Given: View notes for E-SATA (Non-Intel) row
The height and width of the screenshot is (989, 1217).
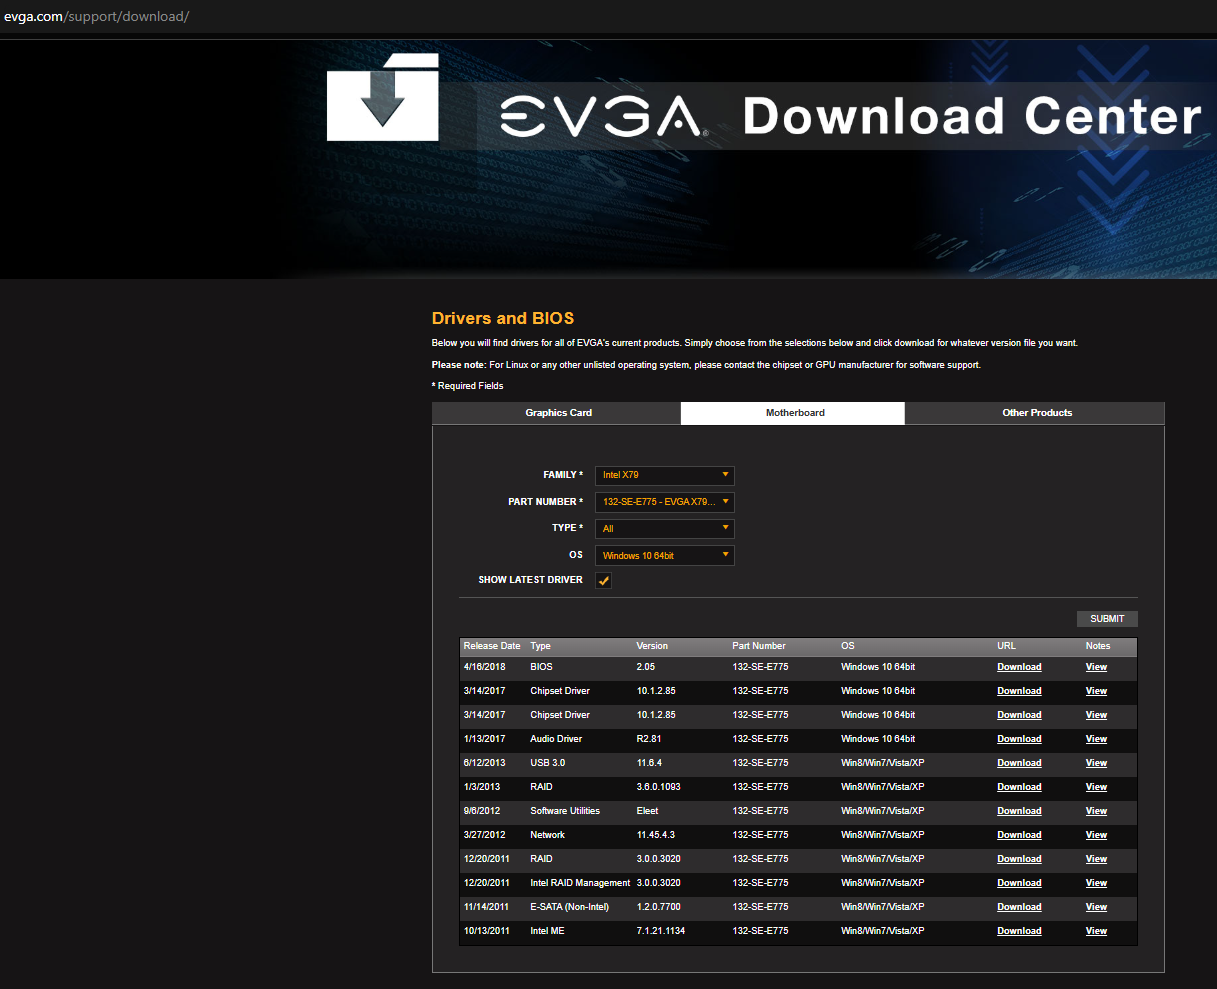Looking at the screenshot, I should coord(1096,907).
